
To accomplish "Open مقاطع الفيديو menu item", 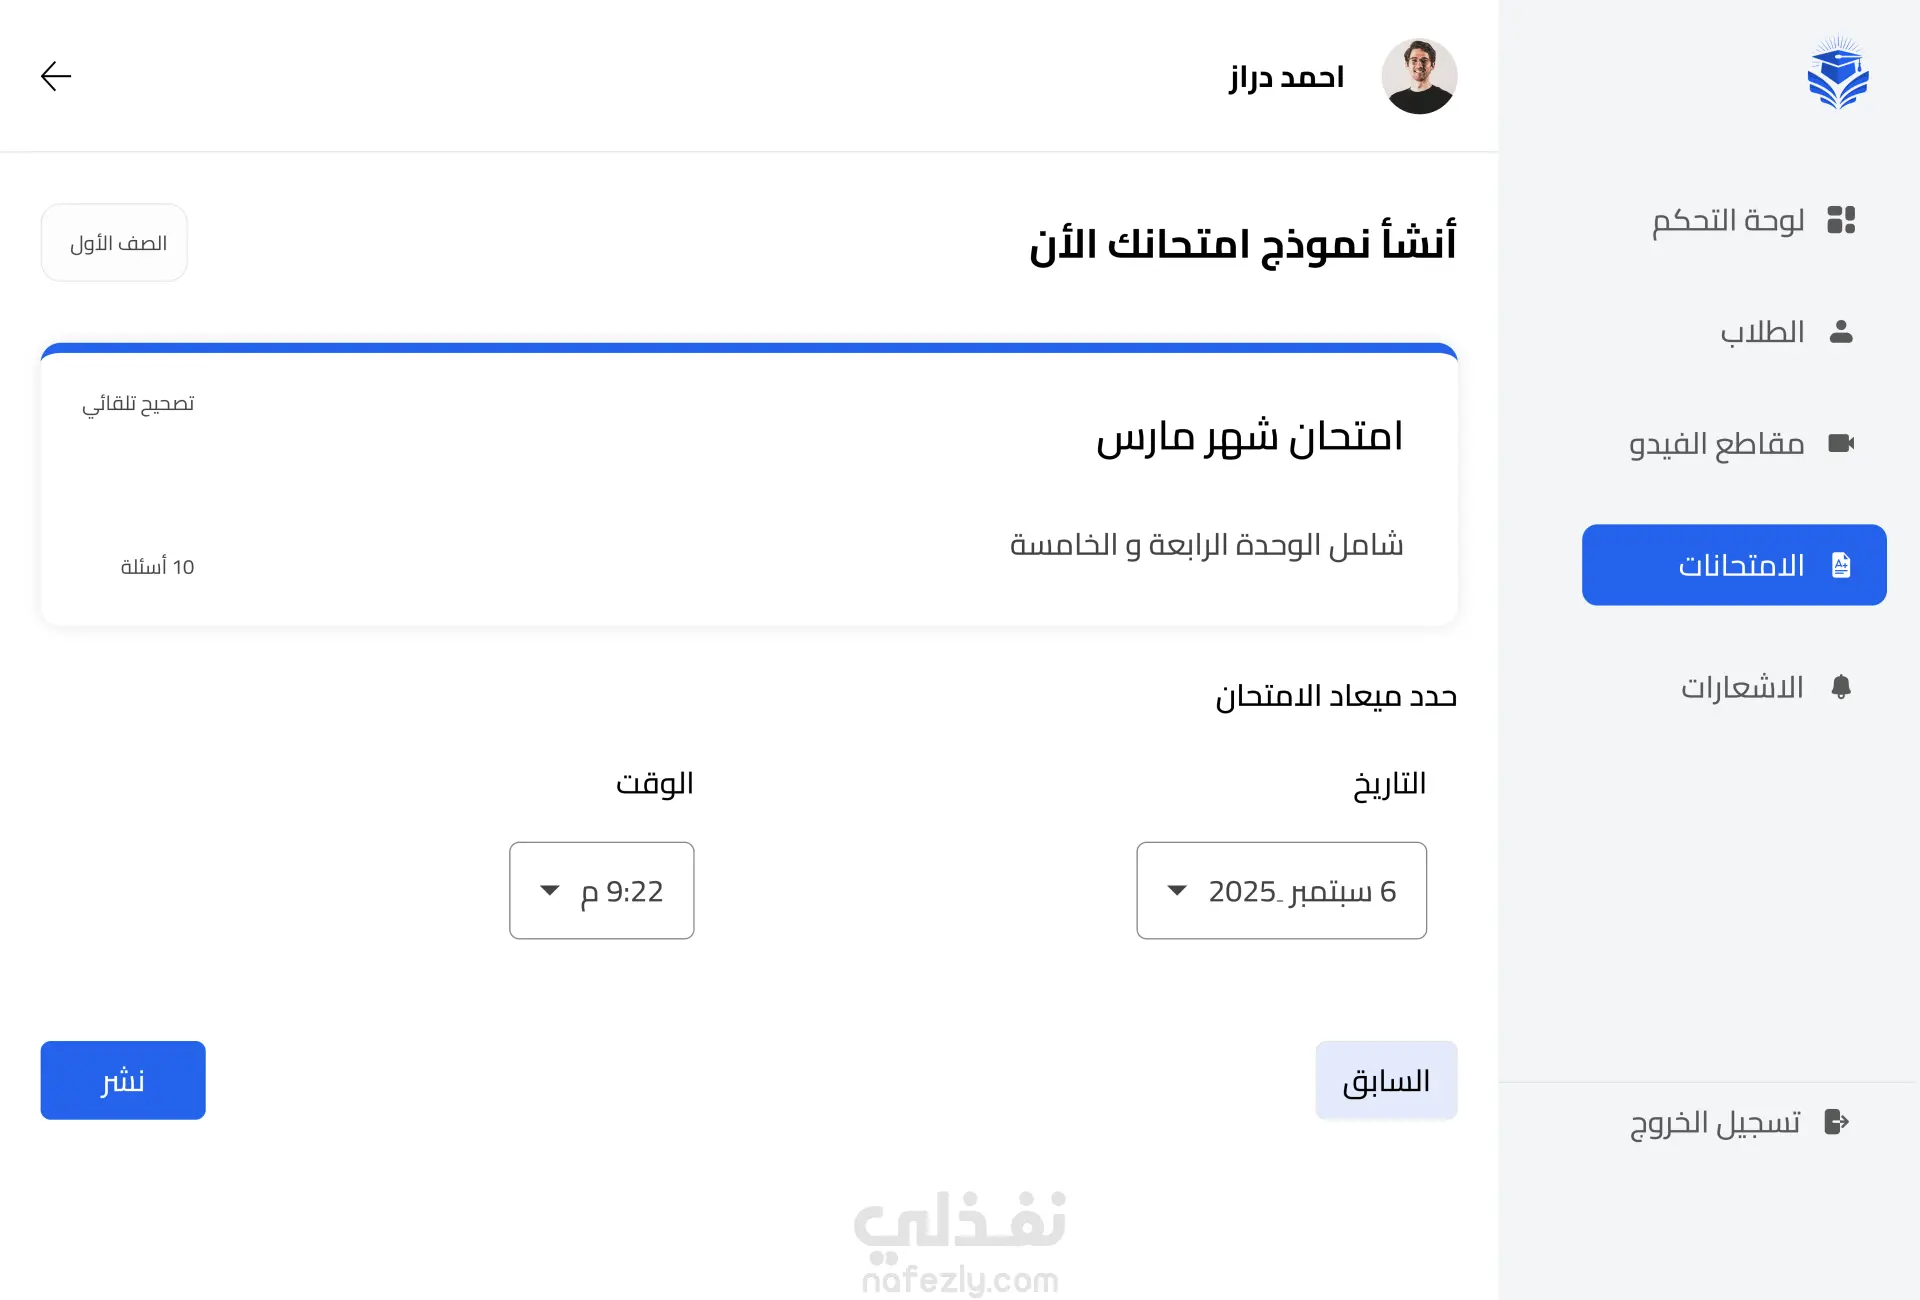I will [1741, 443].
